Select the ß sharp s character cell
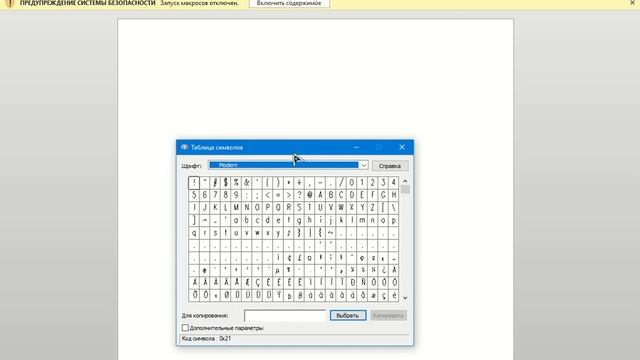 (299, 295)
